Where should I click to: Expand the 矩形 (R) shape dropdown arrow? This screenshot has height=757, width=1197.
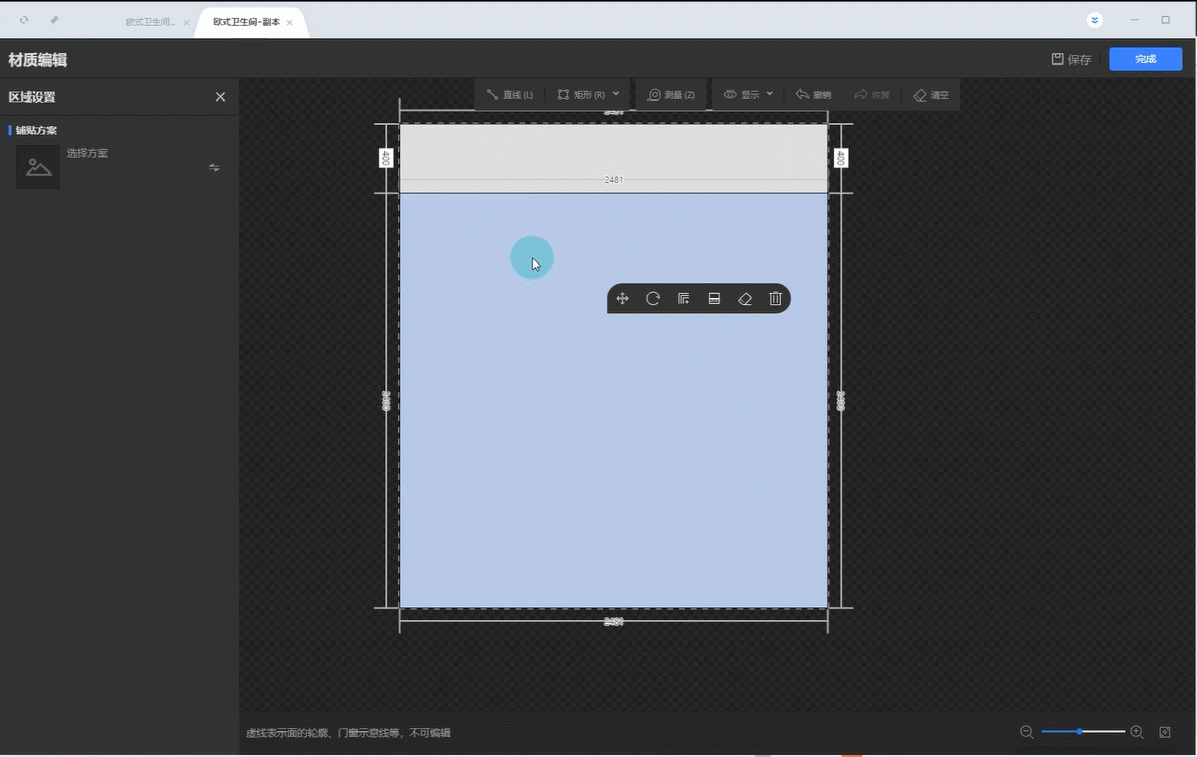(616, 94)
